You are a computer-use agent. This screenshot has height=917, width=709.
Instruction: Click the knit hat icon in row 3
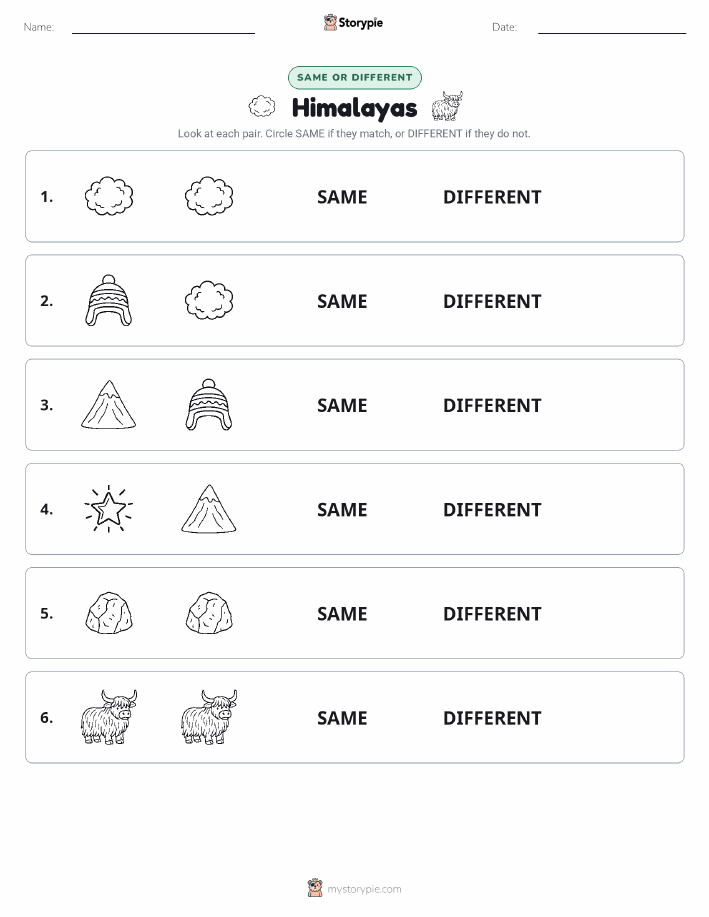pos(209,405)
